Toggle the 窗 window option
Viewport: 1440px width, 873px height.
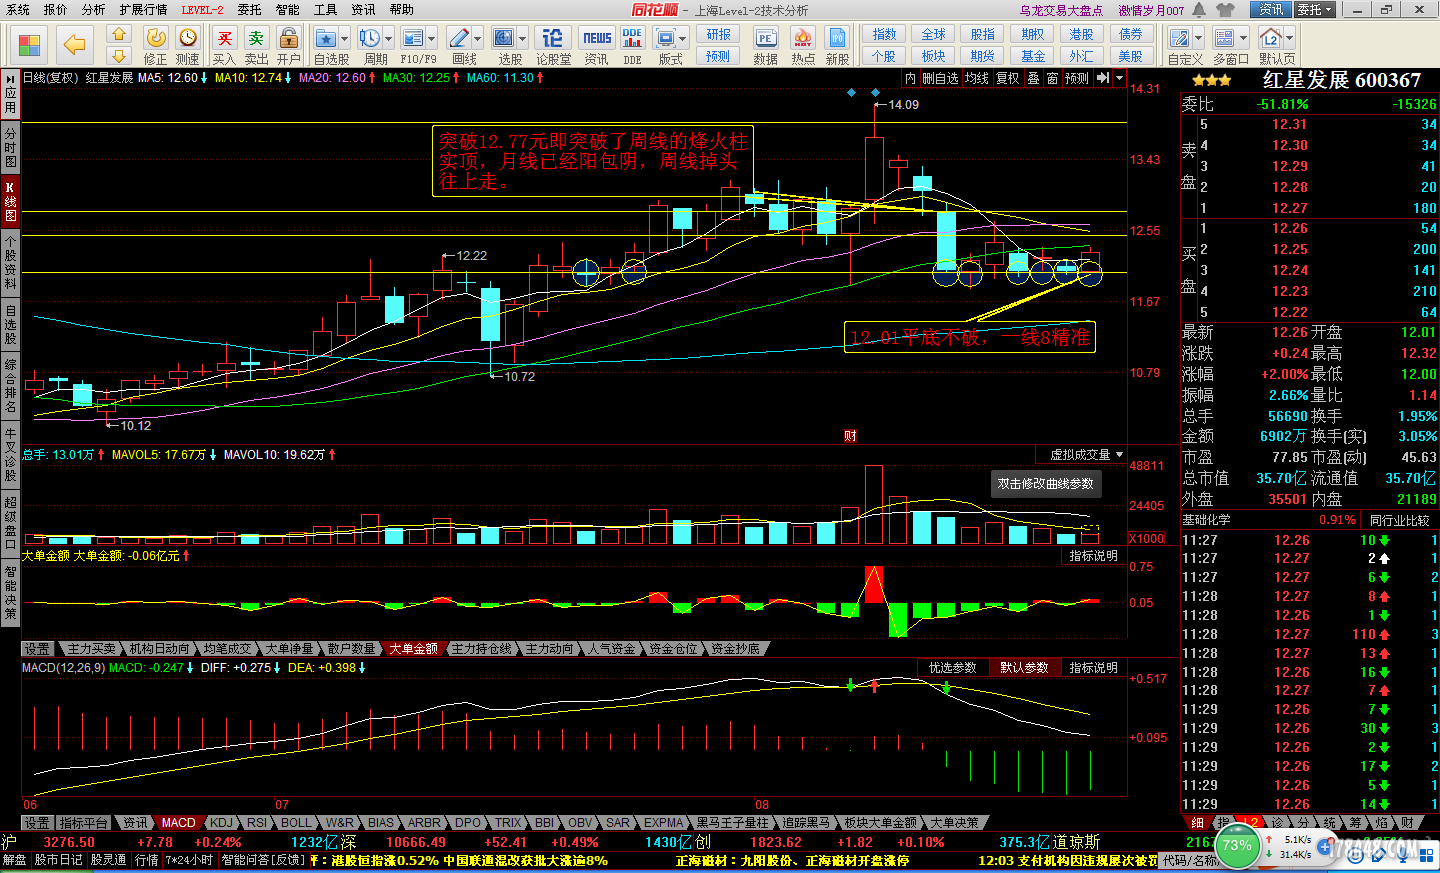coord(1052,78)
